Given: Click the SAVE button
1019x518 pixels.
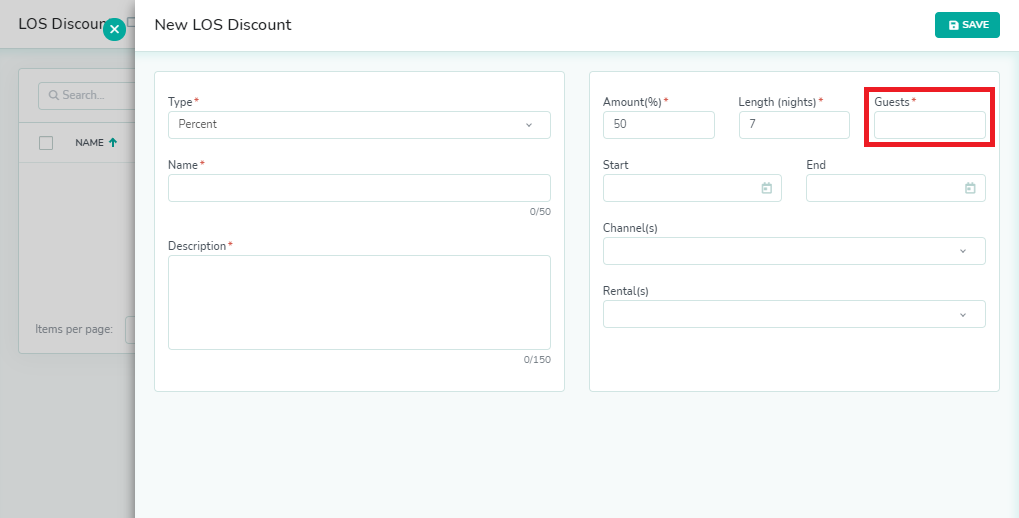Looking at the screenshot, I should (967, 25).
